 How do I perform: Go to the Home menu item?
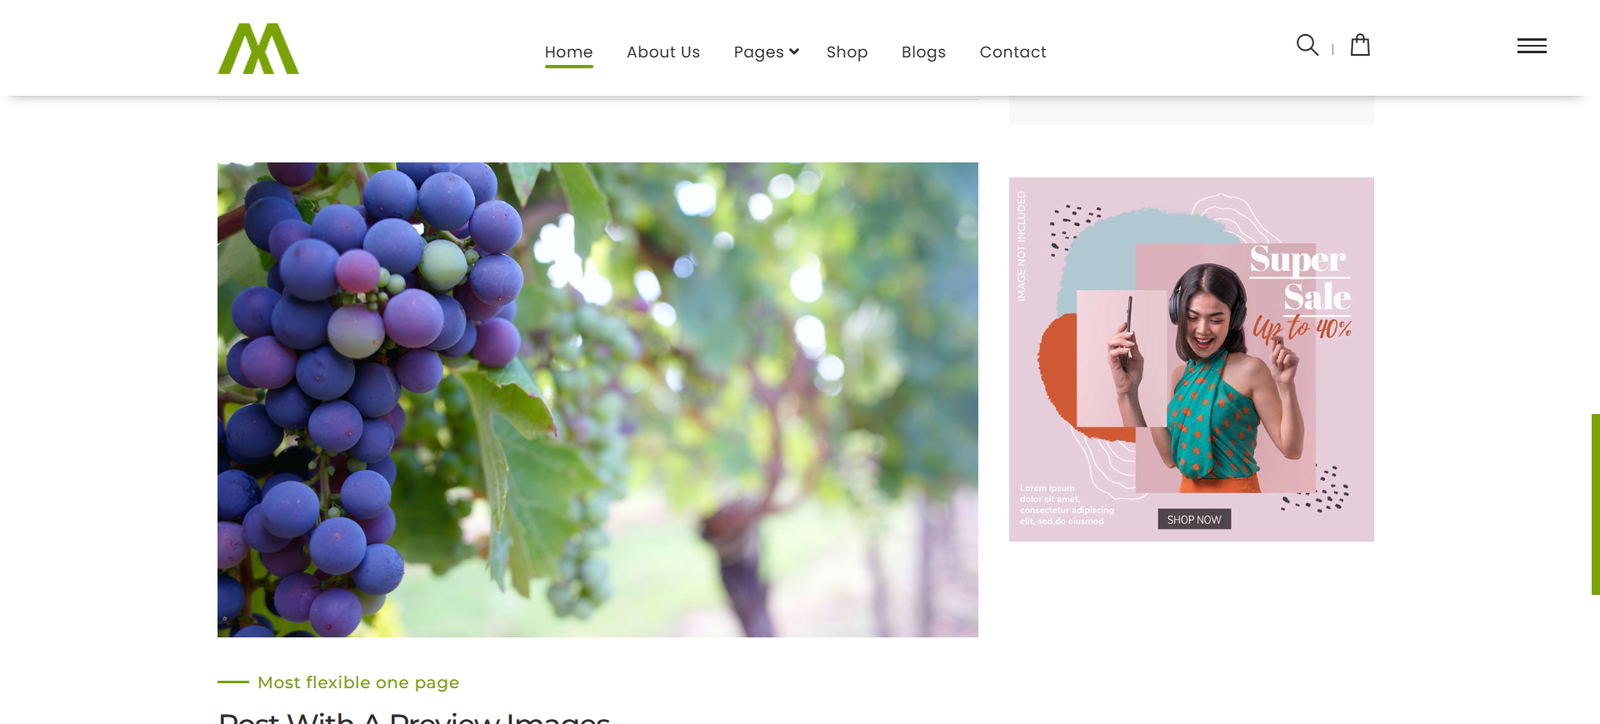coord(569,52)
